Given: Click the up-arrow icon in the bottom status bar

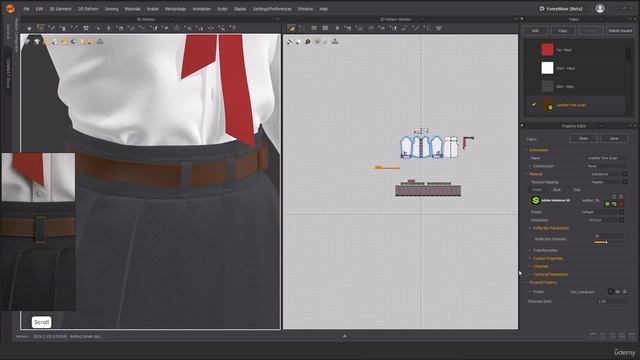Looking at the screenshot, I should [345, 336].
